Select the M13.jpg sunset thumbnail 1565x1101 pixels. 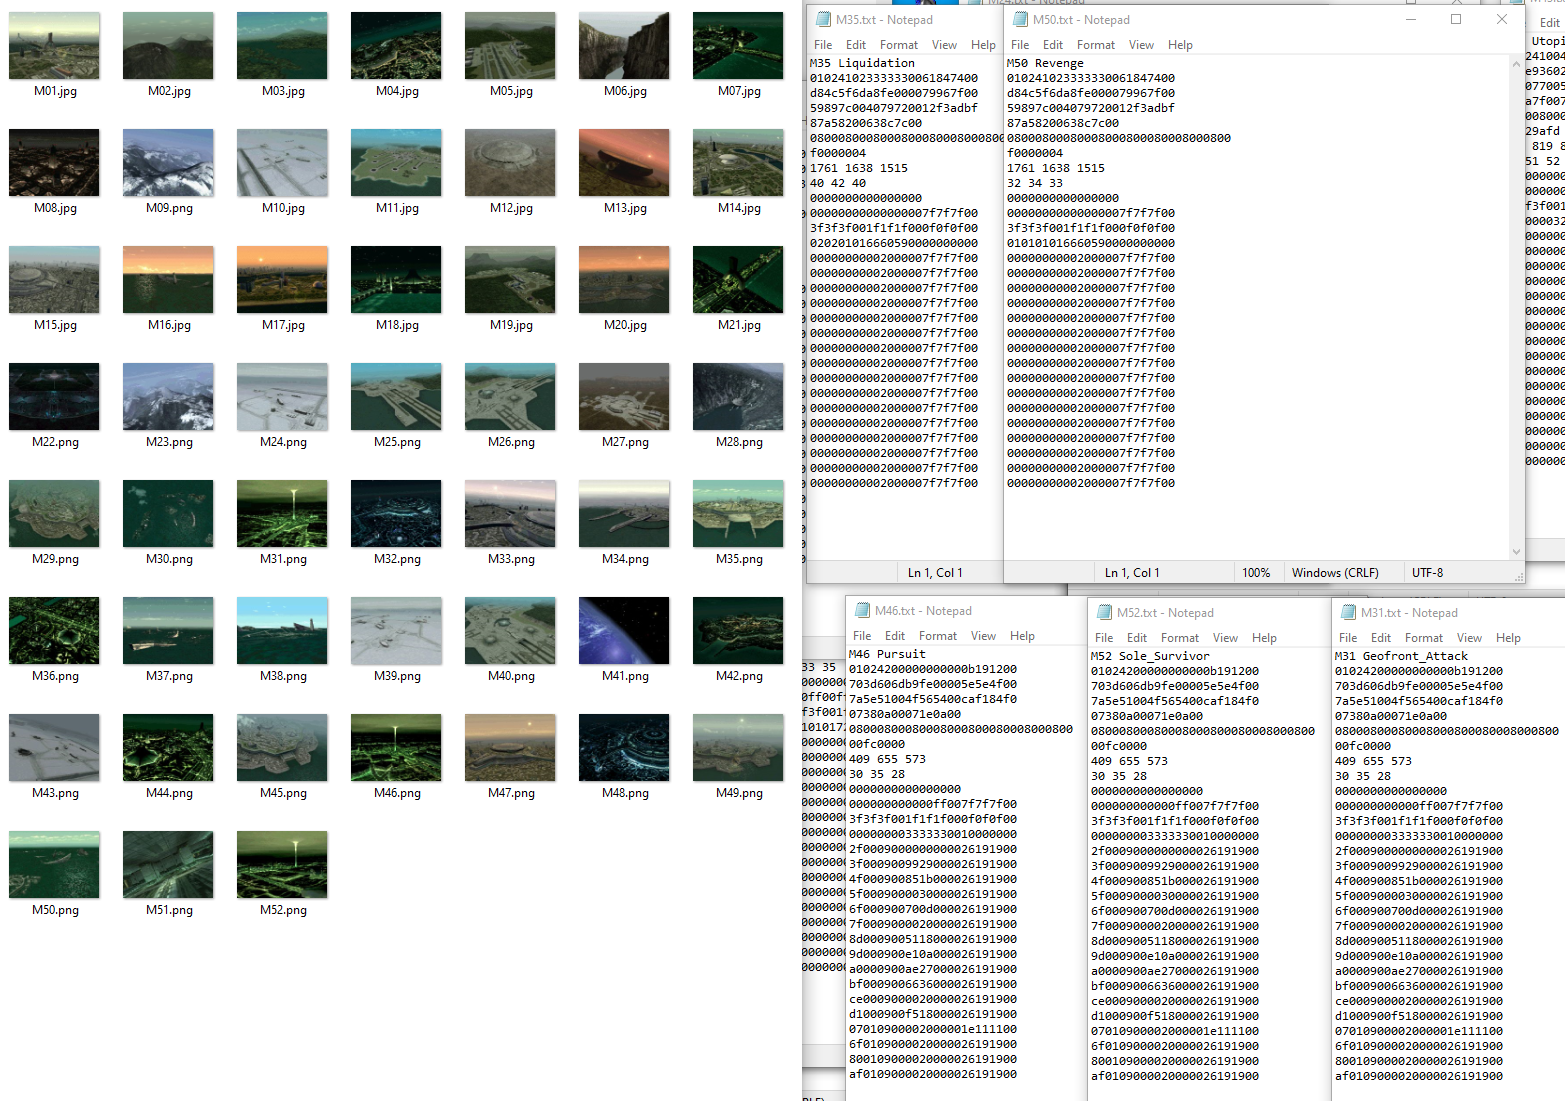tap(624, 162)
